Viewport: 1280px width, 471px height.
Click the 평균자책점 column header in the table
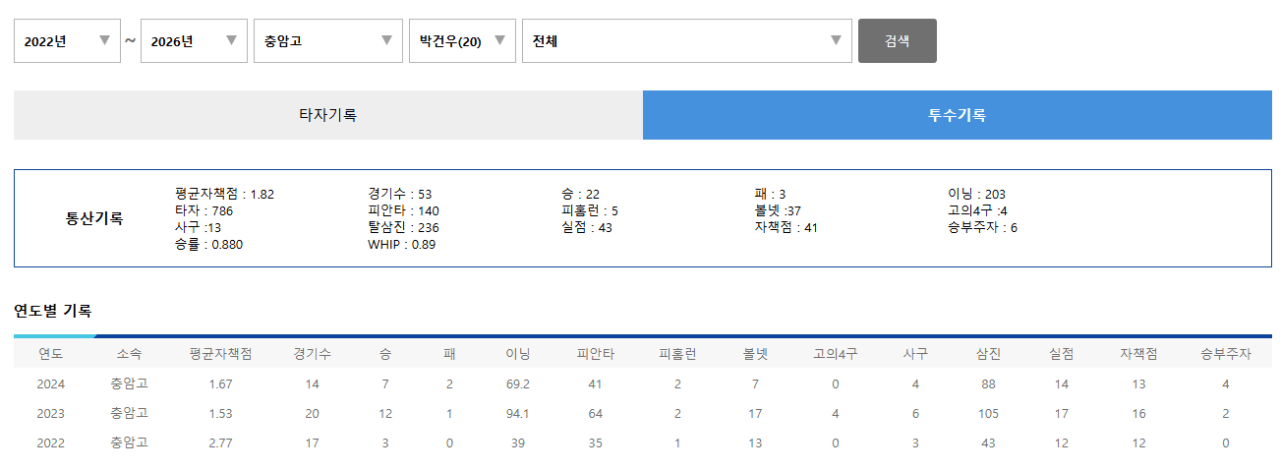221,353
